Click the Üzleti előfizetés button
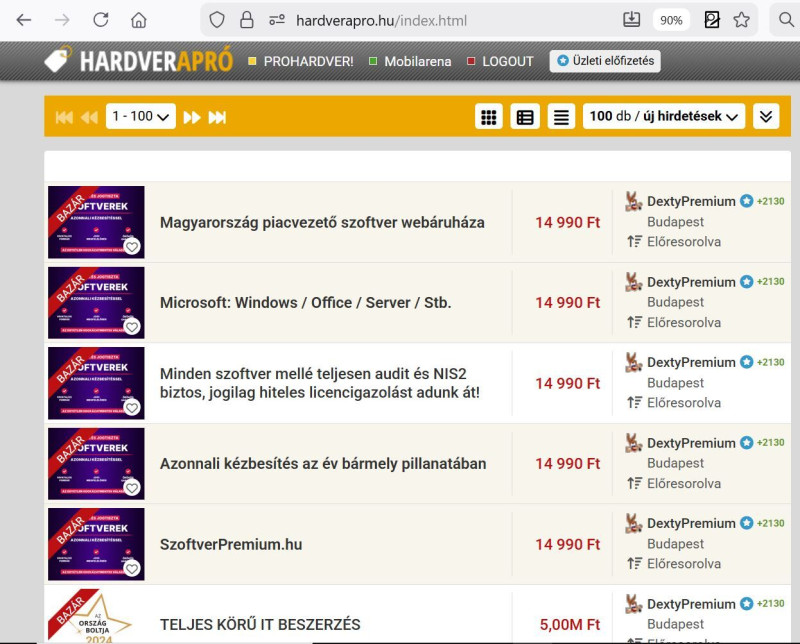This screenshot has height=644, width=800. 605,61
